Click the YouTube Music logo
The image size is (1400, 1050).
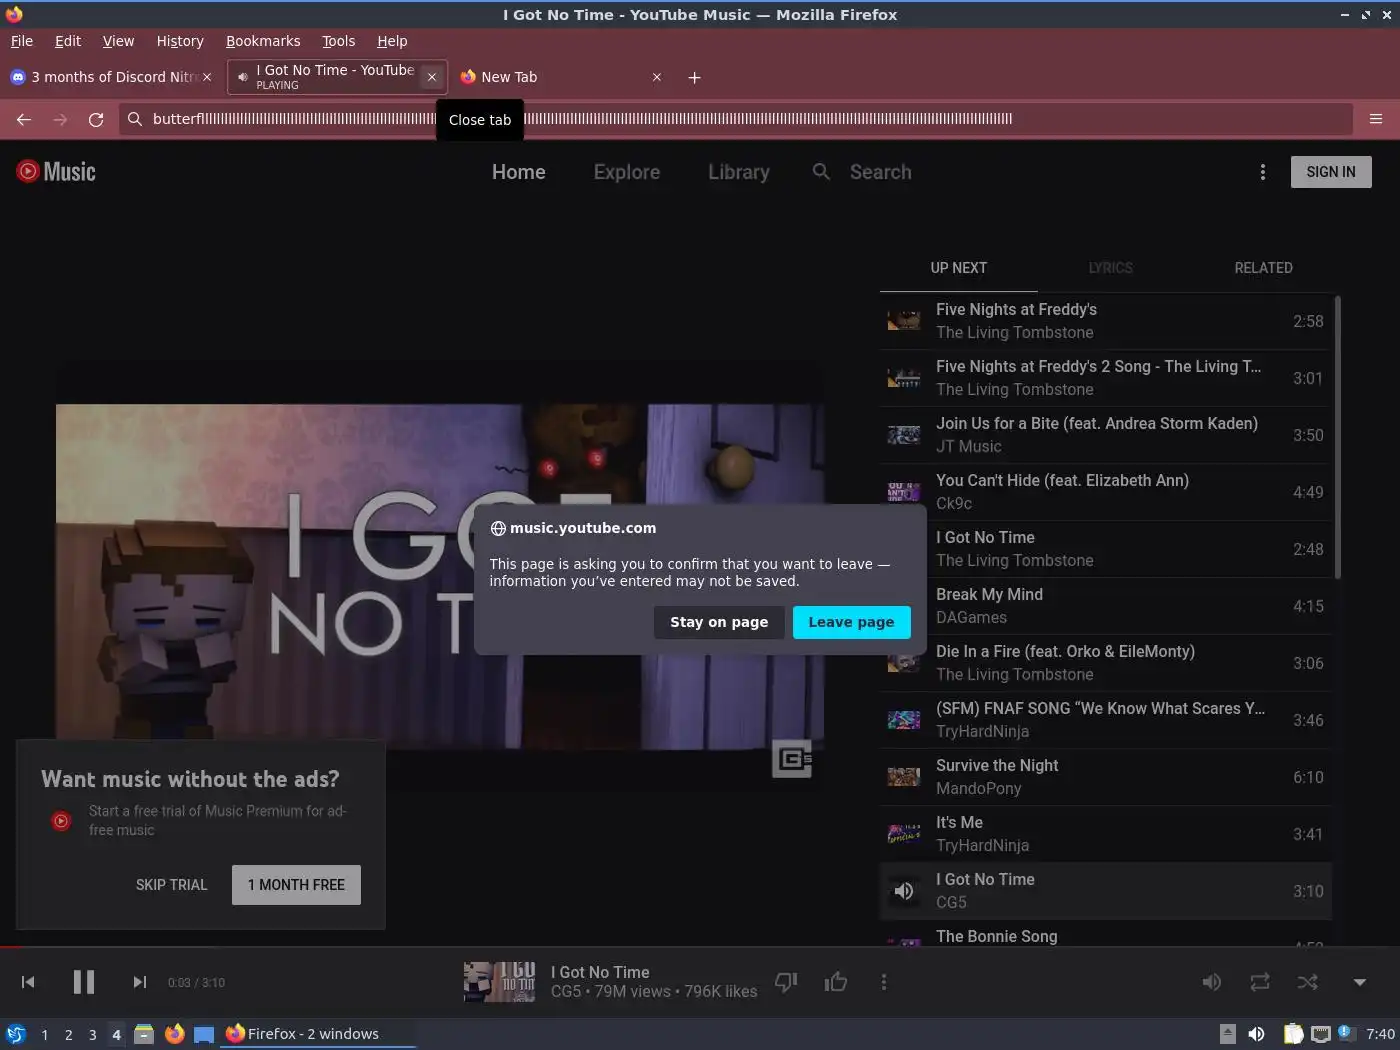pos(56,171)
